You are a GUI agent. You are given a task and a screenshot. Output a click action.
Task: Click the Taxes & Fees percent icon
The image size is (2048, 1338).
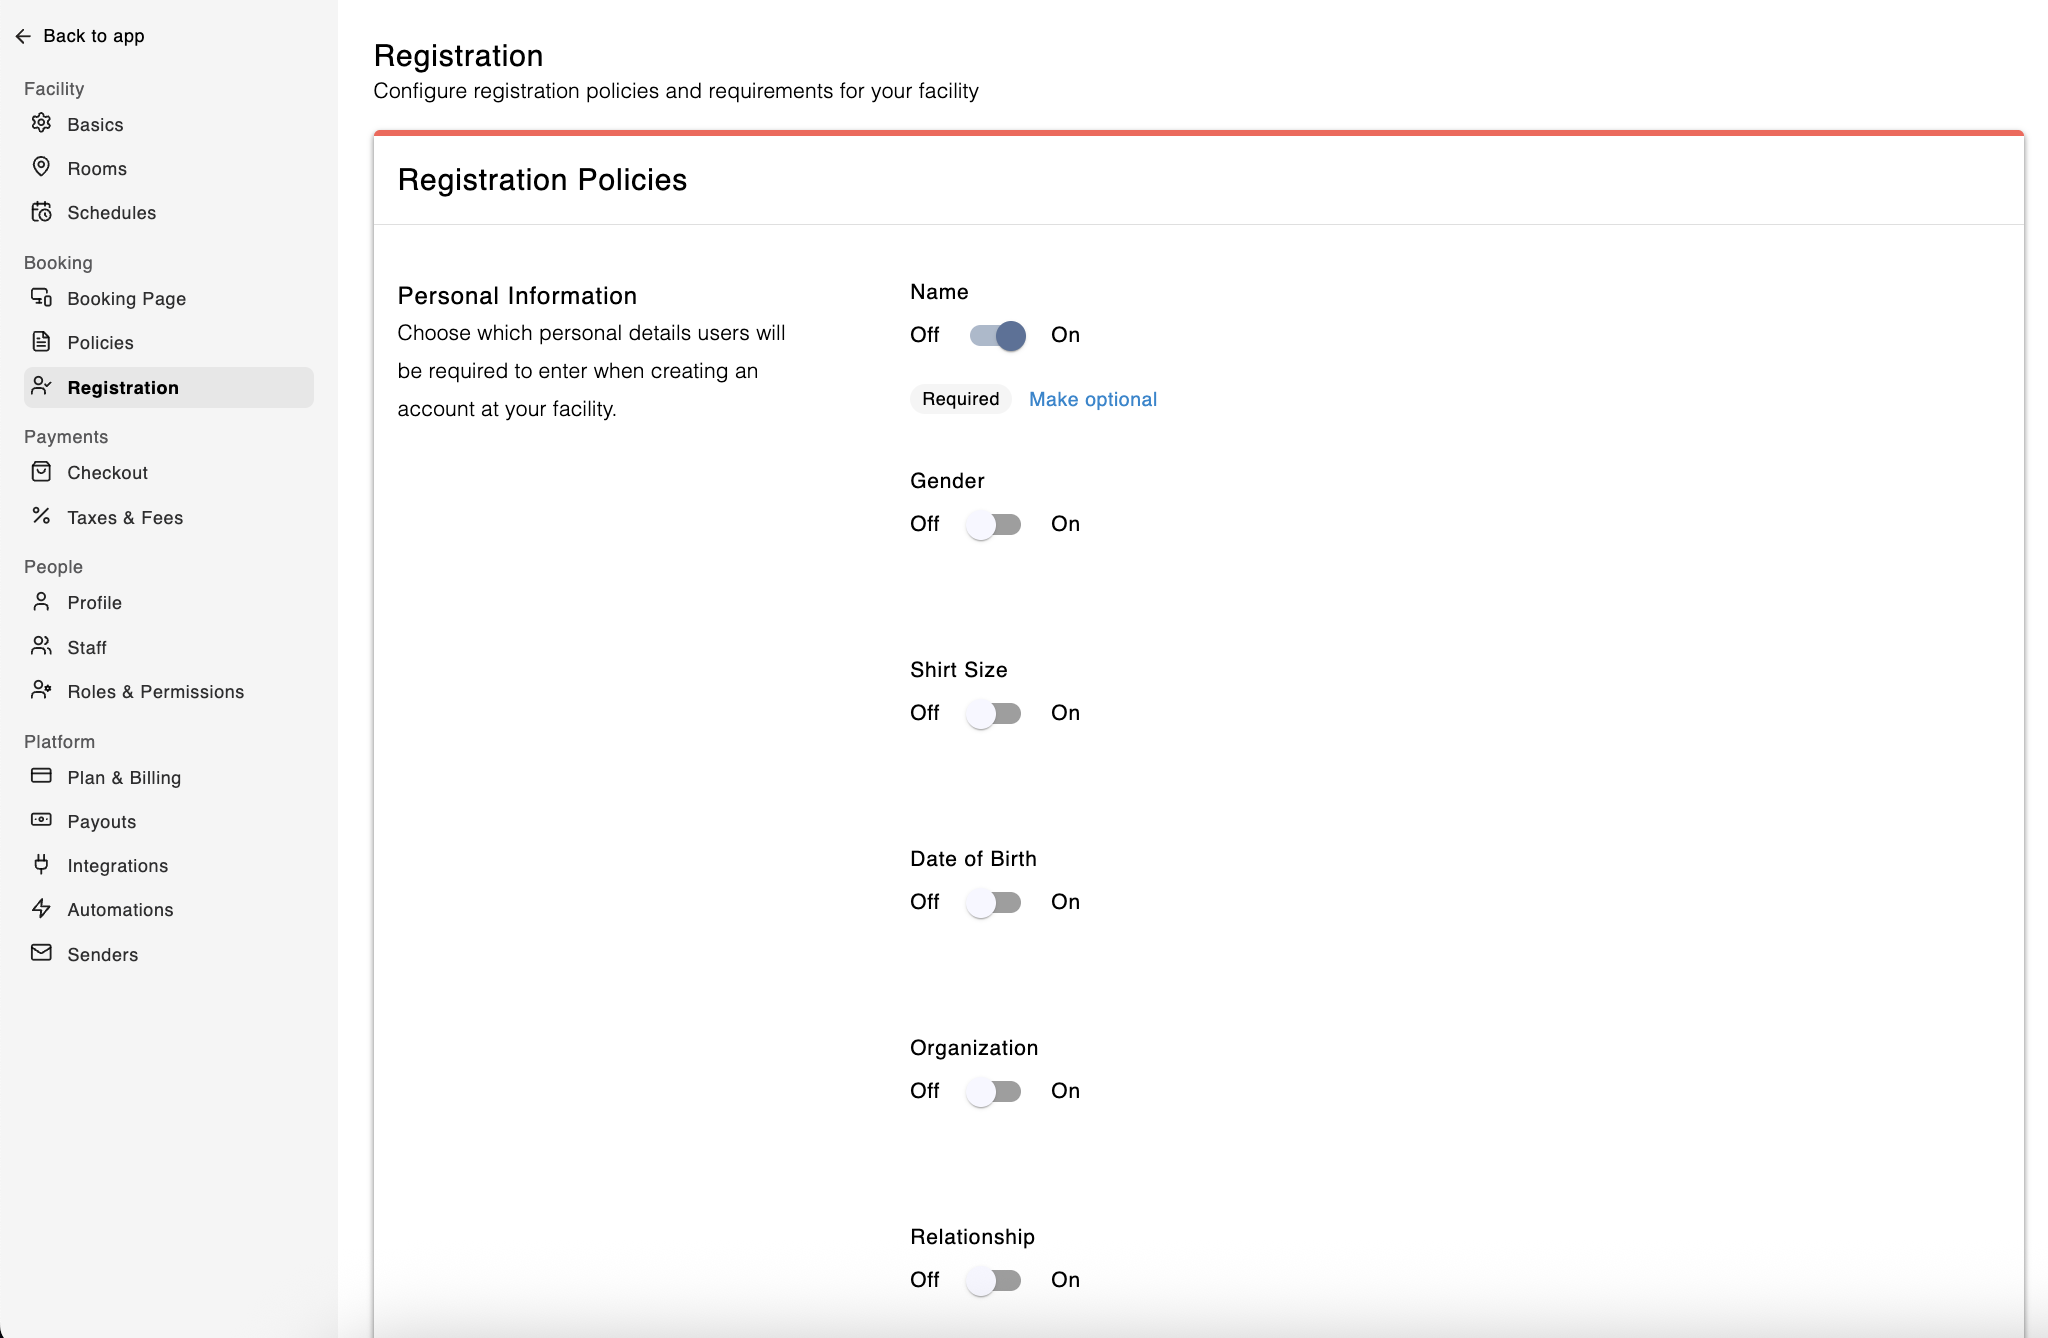tap(41, 516)
